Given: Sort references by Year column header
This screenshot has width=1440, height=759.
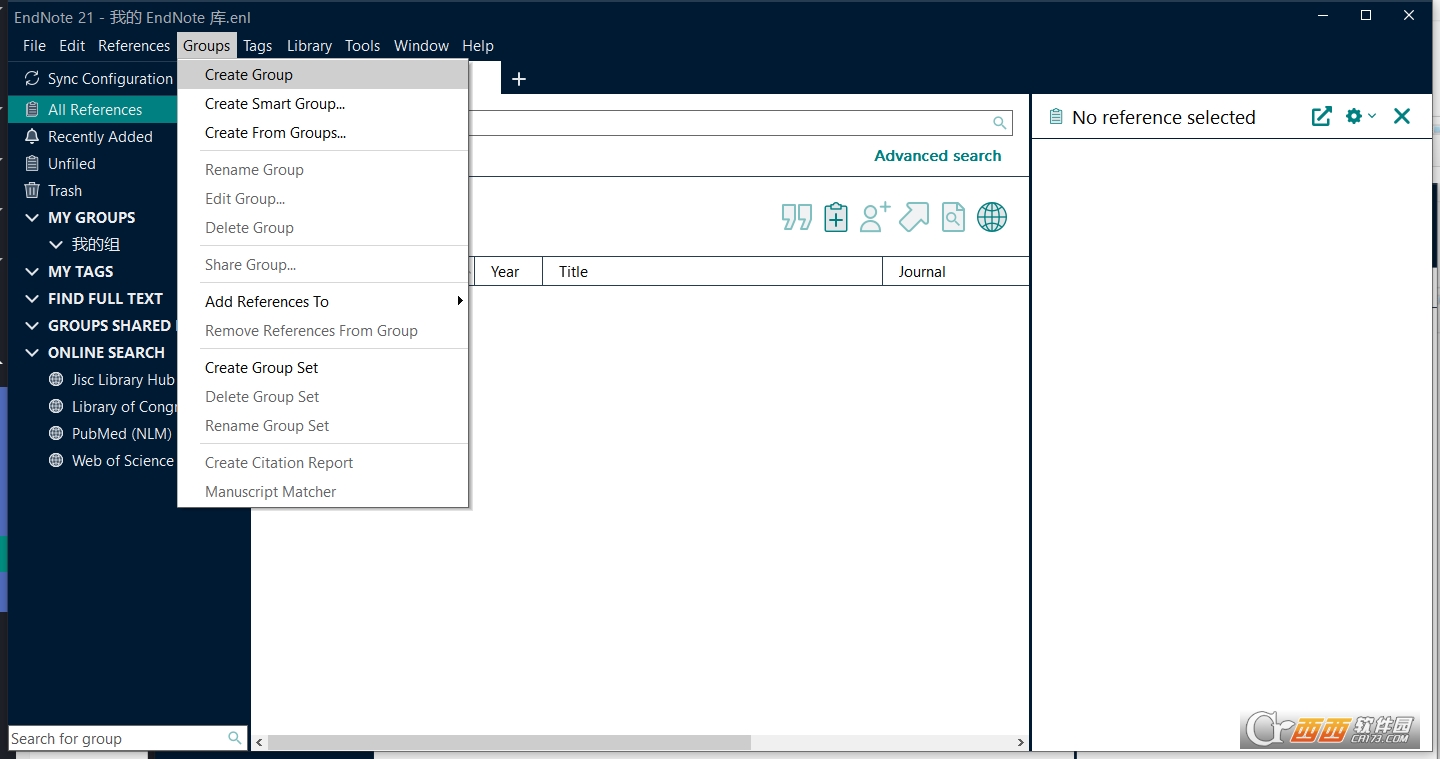Looking at the screenshot, I should (x=508, y=272).
